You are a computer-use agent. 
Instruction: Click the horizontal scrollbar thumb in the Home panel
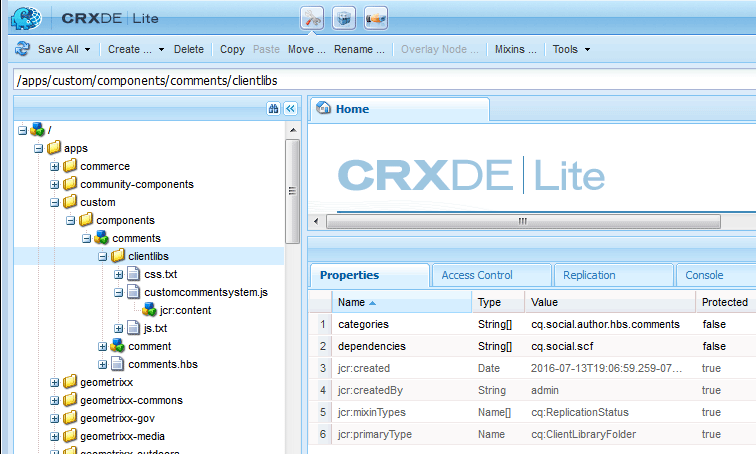523,221
